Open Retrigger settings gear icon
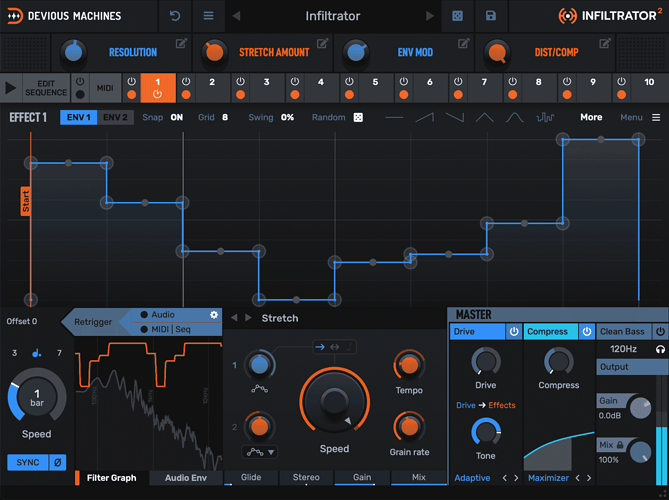 click(214, 314)
